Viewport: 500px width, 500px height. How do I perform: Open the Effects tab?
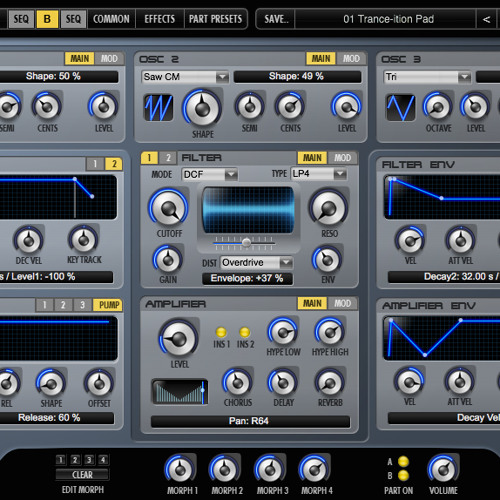point(160,19)
